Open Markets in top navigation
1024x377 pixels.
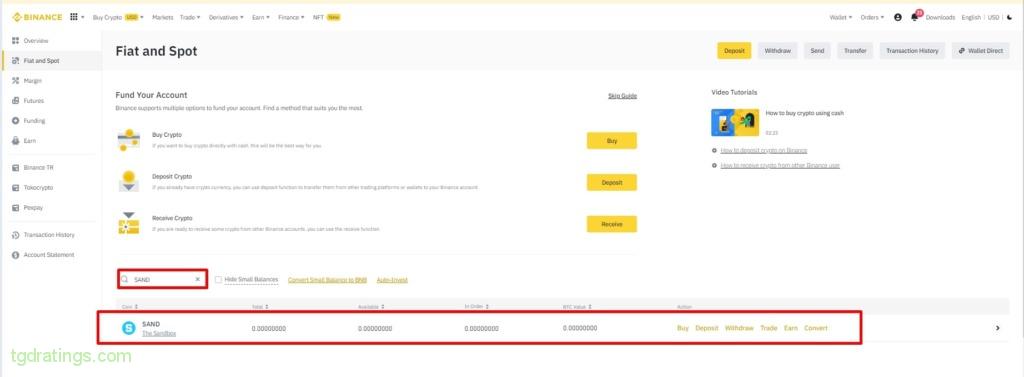pos(163,18)
